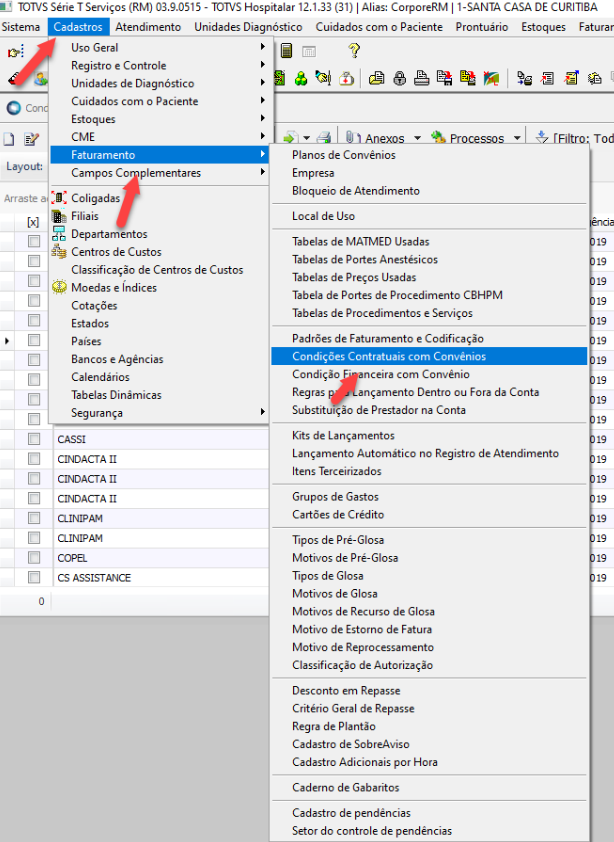Image resolution: width=614 pixels, height=842 pixels.
Task: Choose Caderno de Gabaritos
Action: pyautogui.click(x=429, y=787)
